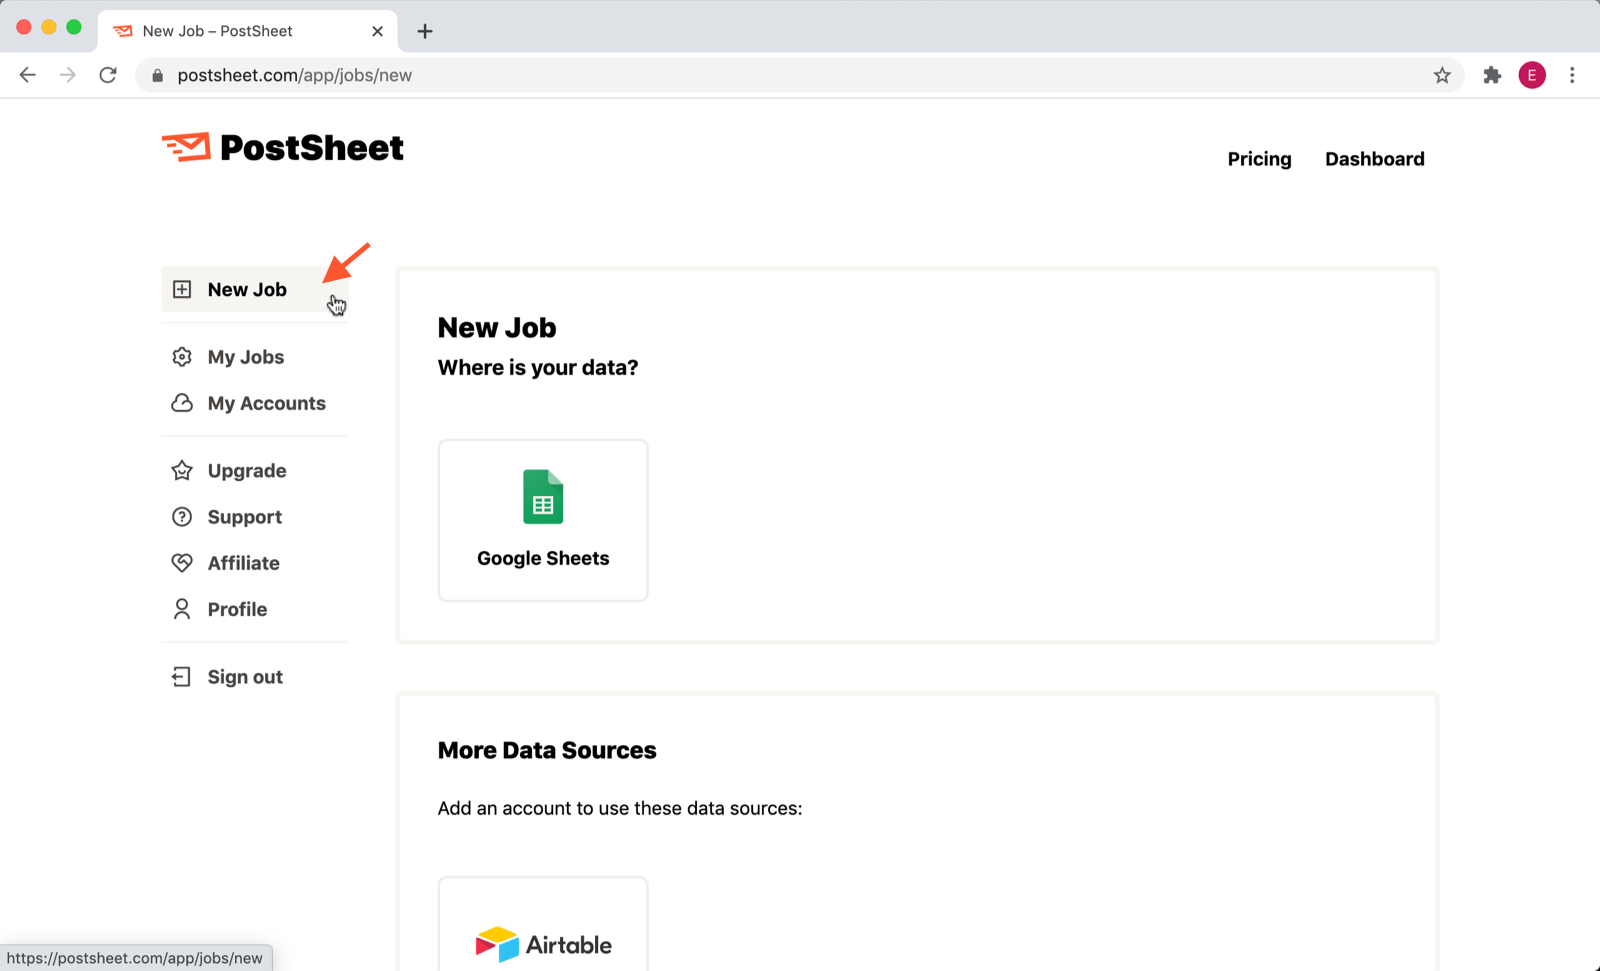Open Profile from the sidebar
The height and width of the screenshot is (971, 1600).
(236, 610)
